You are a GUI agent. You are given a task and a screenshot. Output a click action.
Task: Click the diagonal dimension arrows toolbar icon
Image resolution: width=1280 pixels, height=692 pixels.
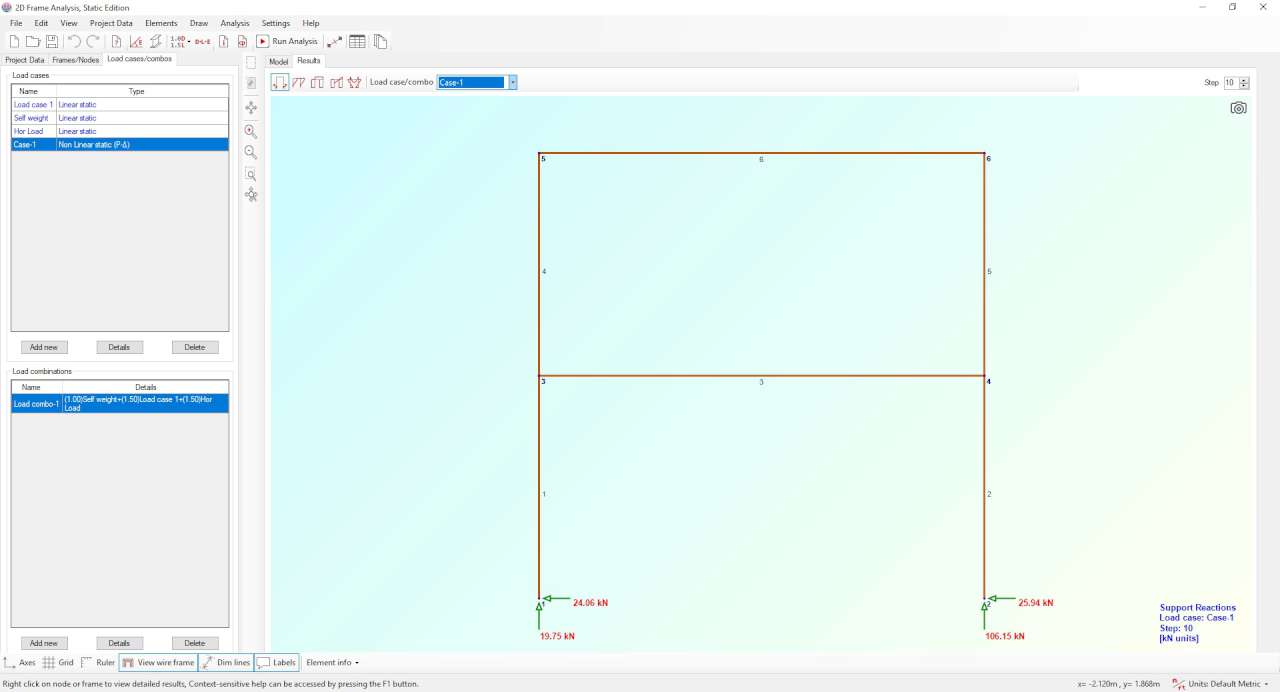[335, 41]
